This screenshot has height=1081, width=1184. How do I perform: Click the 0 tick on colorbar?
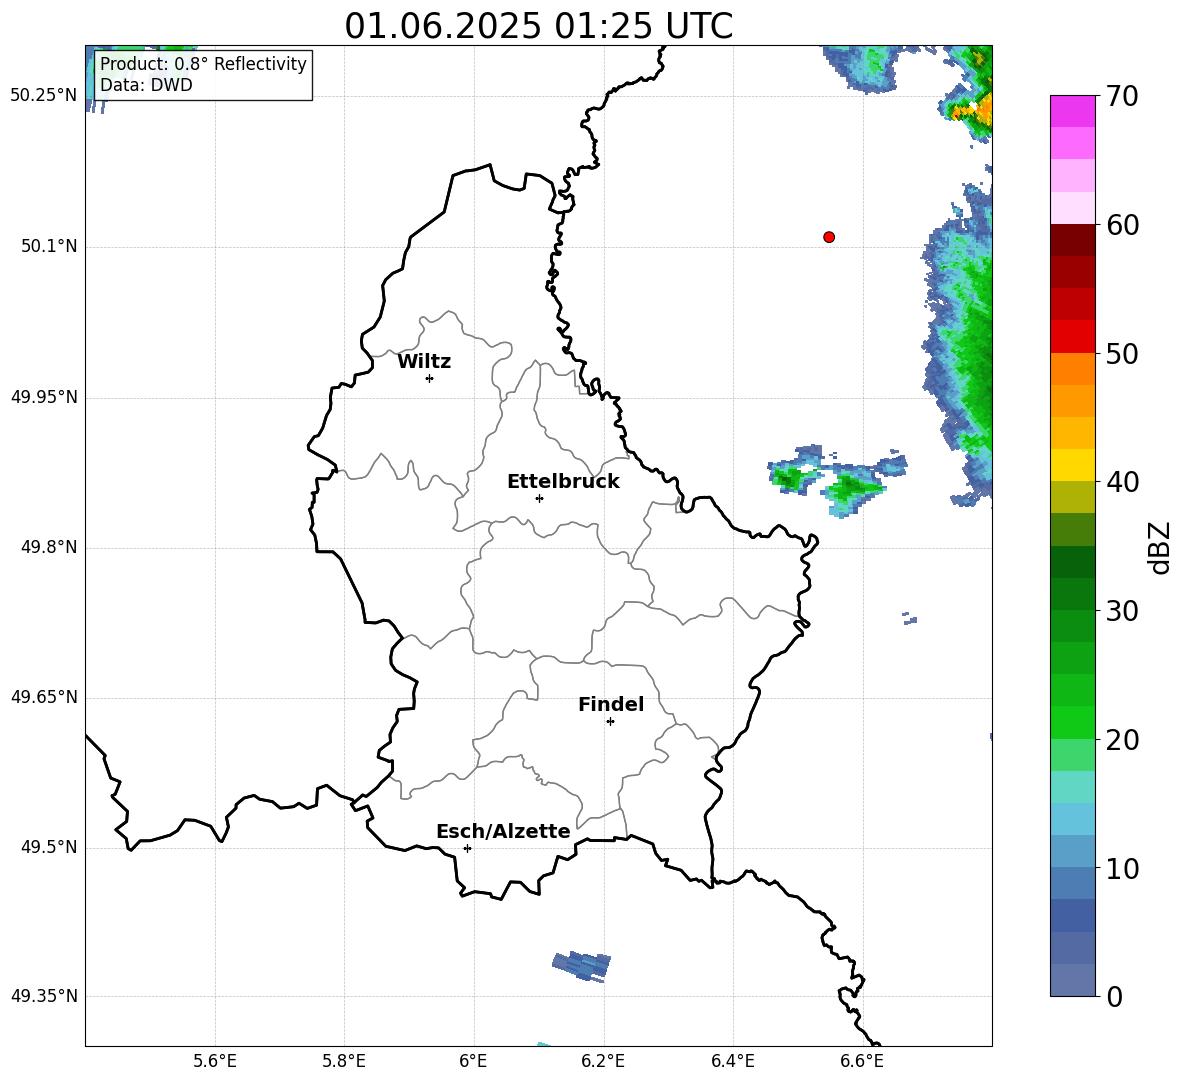(1114, 996)
